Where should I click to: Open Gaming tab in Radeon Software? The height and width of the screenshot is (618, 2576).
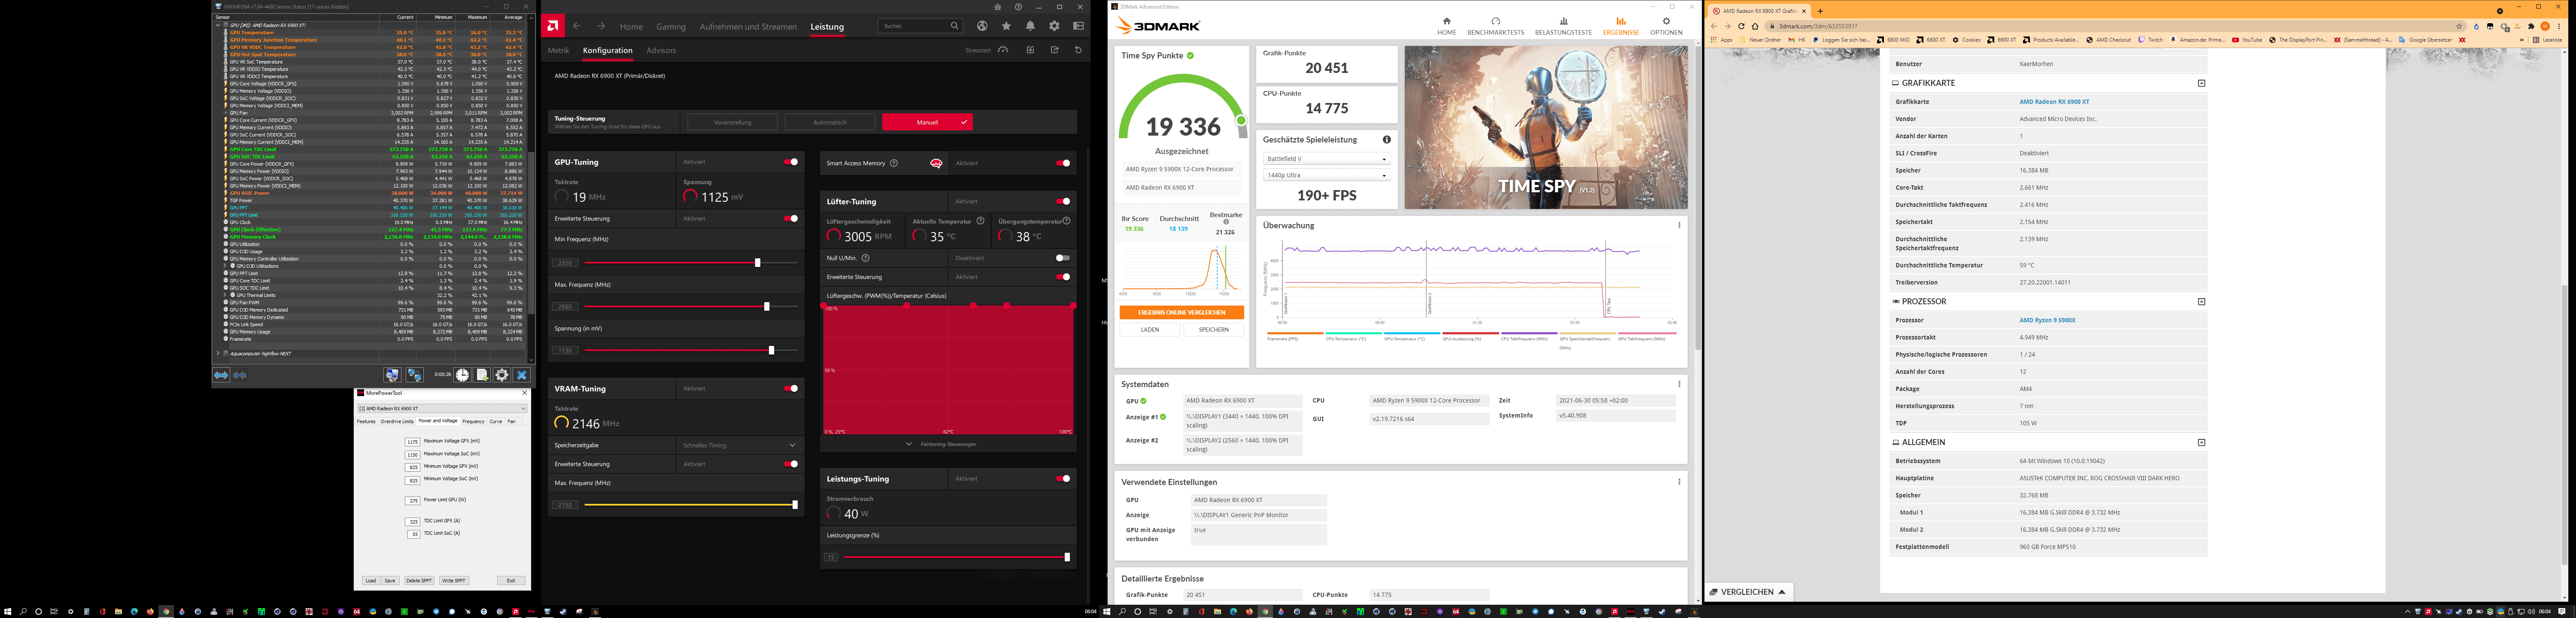[x=671, y=27]
